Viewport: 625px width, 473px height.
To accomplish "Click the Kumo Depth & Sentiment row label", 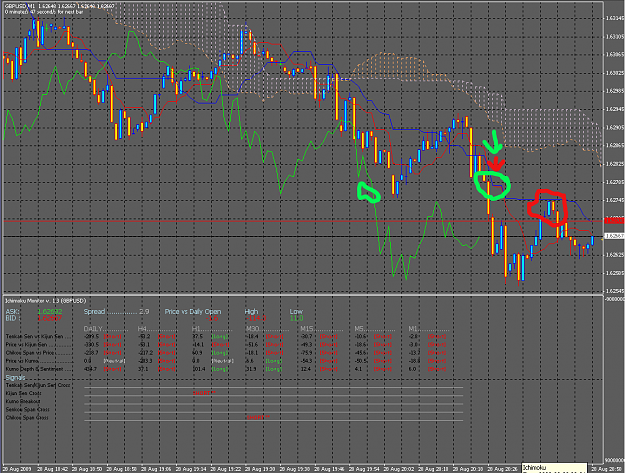I will coord(34,369).
